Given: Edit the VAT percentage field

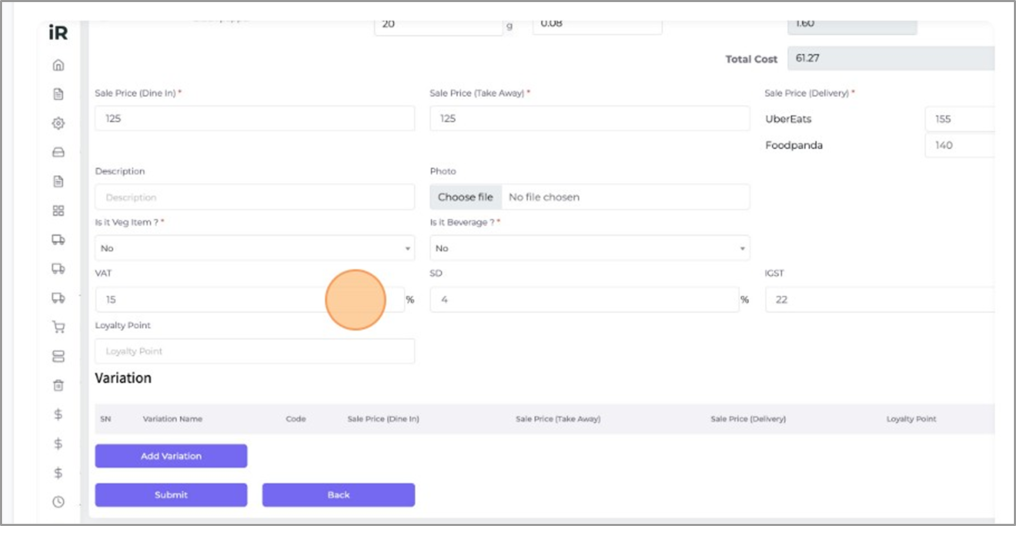Looking at the screenshot, I should point(249,299).
